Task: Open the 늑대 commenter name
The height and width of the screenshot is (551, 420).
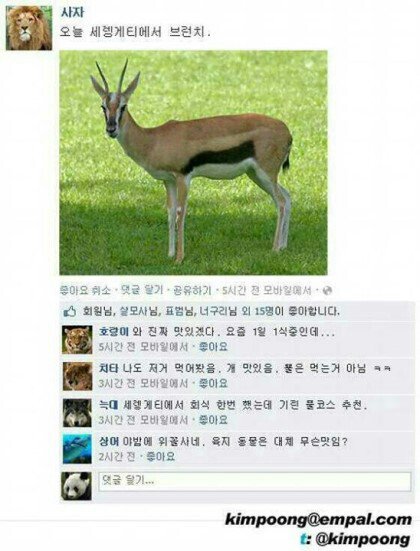Action: (109, 405)
